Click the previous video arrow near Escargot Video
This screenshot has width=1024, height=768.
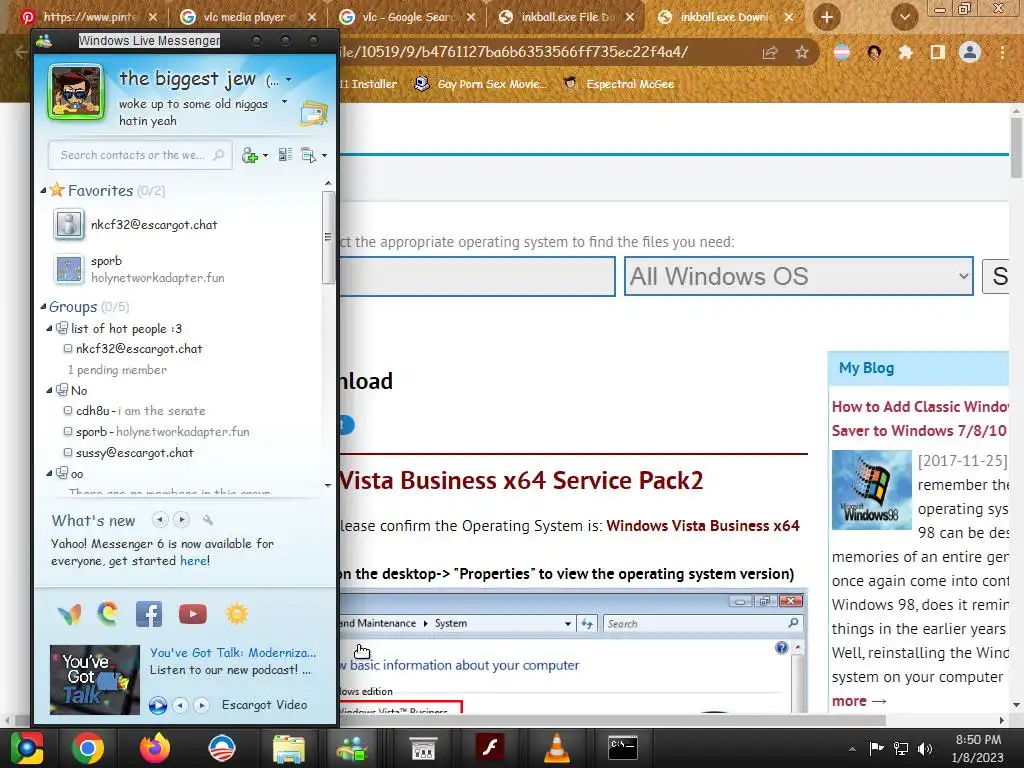[180, 705]
